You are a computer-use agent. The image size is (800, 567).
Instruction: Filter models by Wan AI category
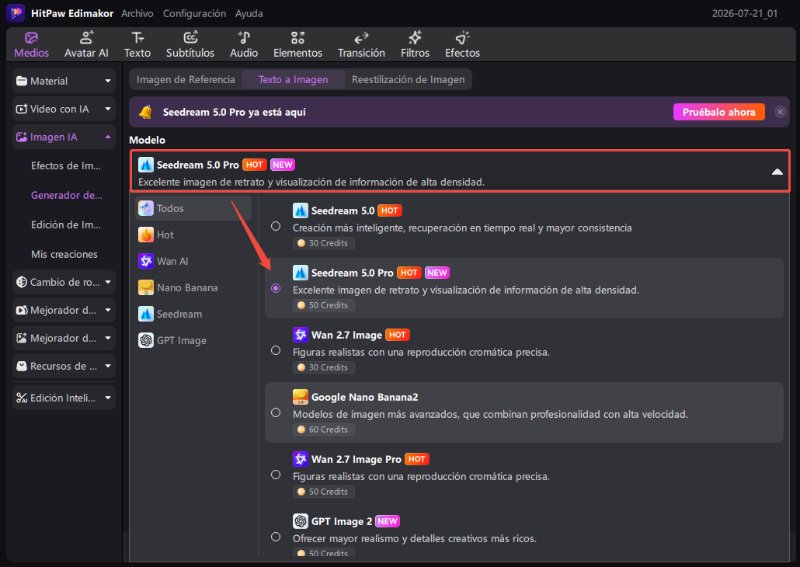click(x=193, y=261)
